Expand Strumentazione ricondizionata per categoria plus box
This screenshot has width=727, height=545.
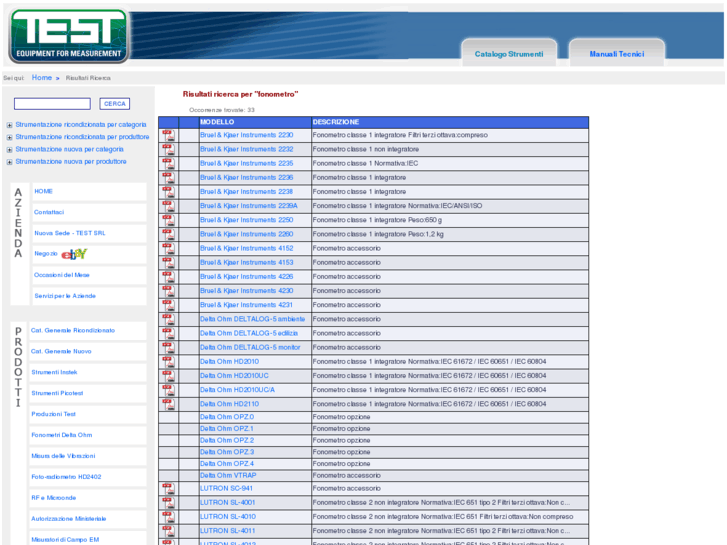coord(9,125)
